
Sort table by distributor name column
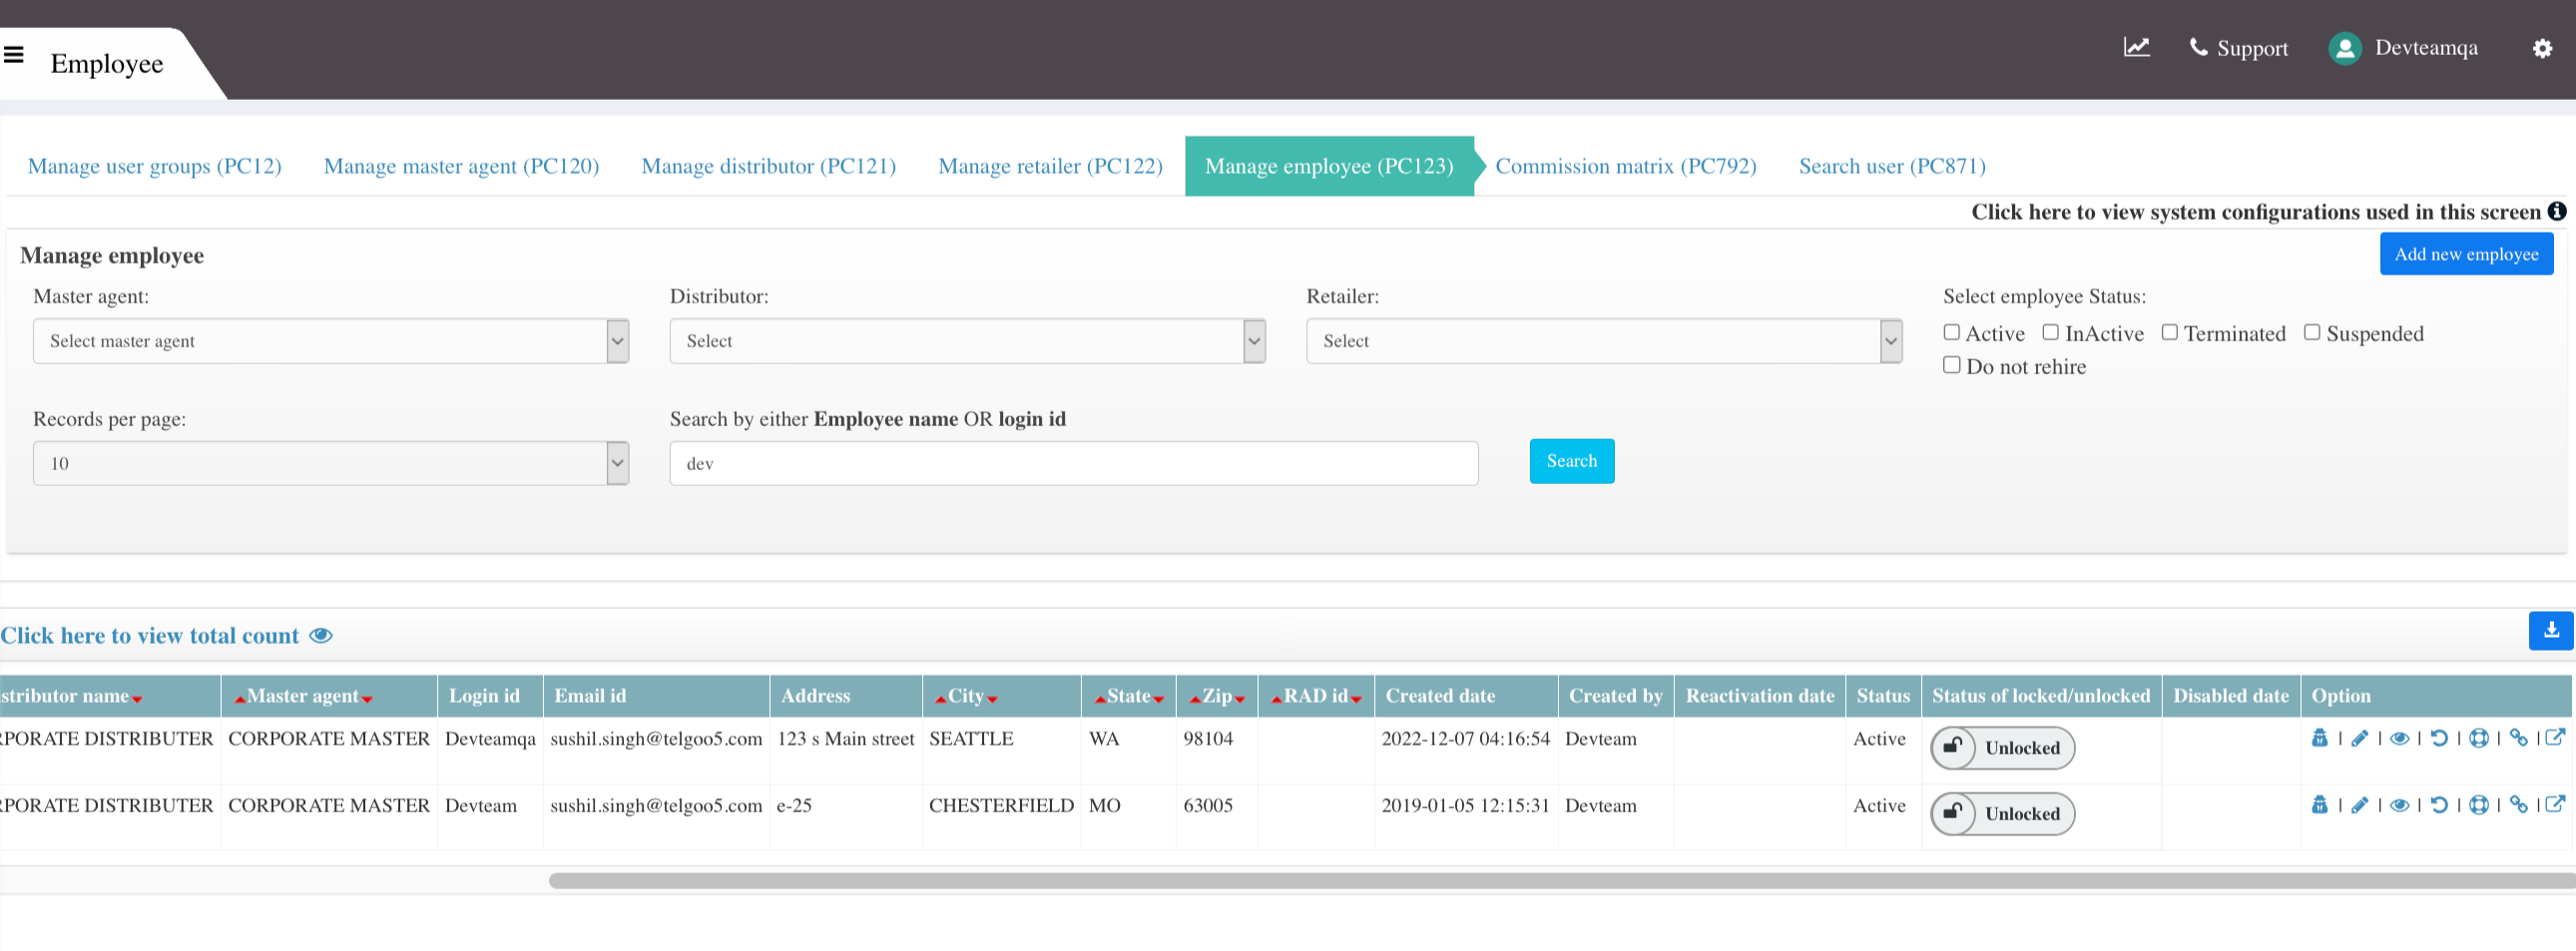pos(70,696)
